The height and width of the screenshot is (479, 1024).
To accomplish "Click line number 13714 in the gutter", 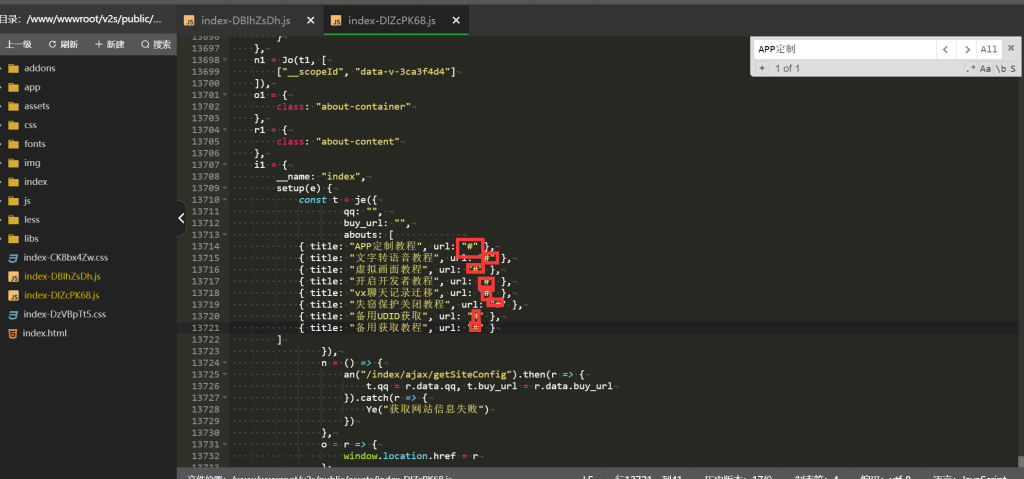I will point(205,246).
